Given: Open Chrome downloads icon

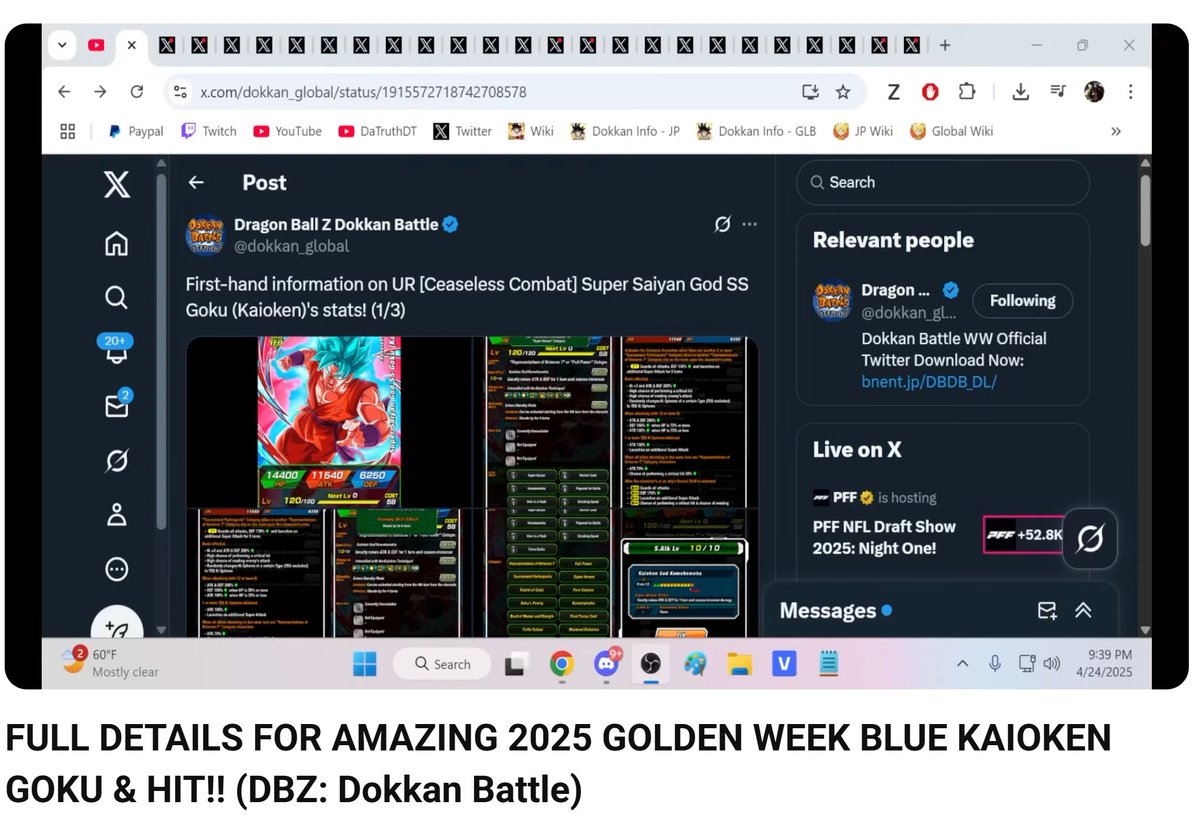Looking at the screenshot, I should (x=1020, y=92).
